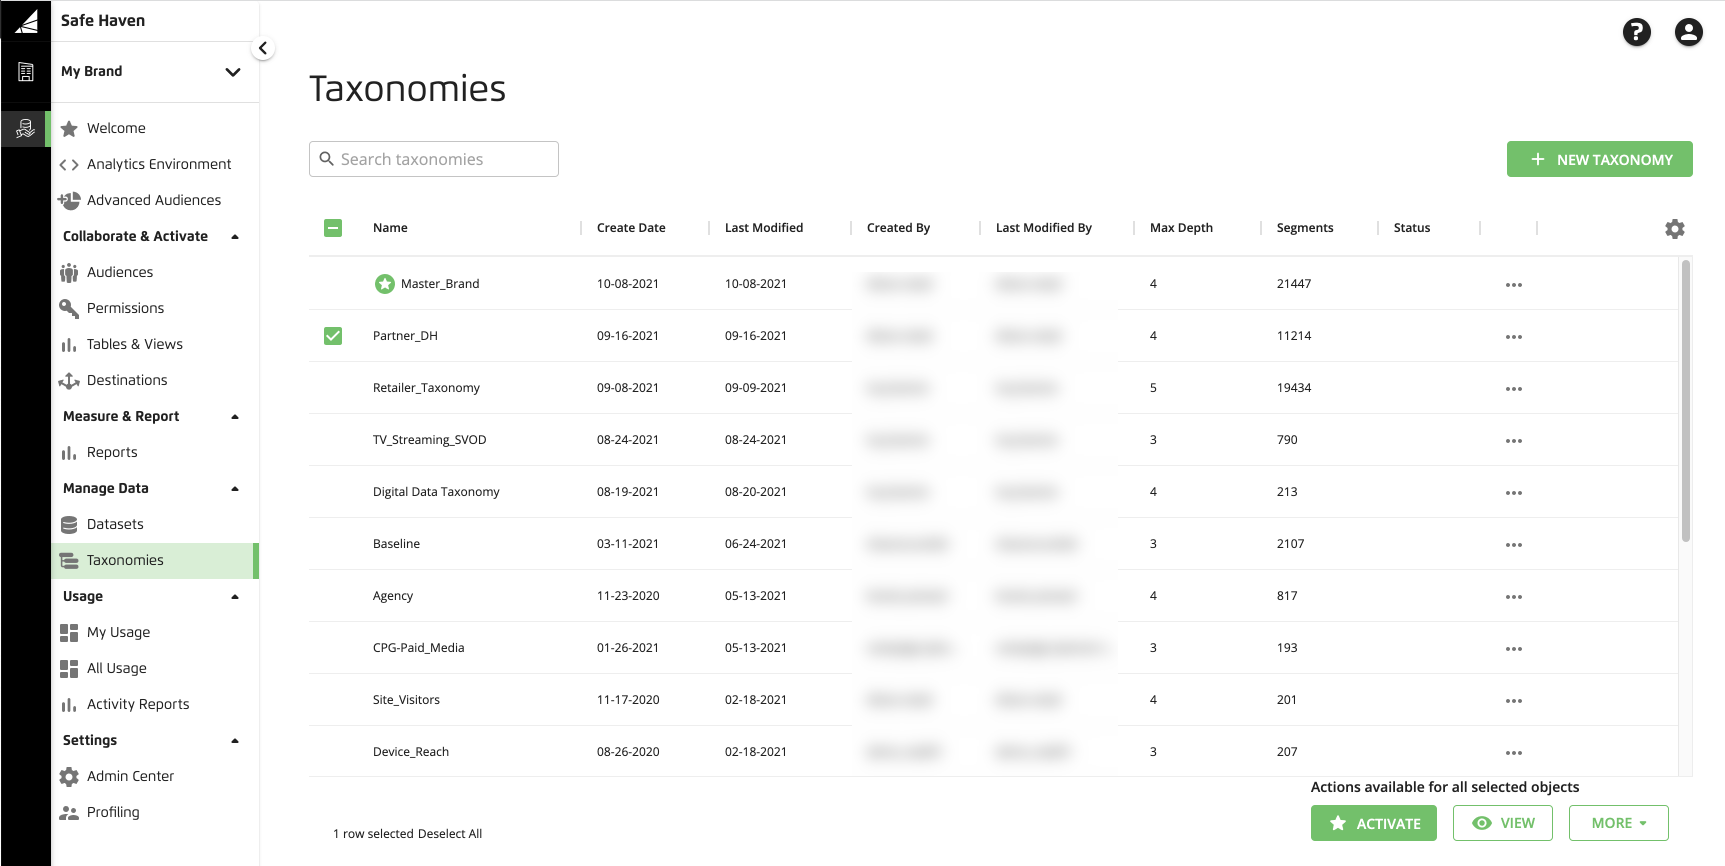The width and height of the screenshot is (1725, 866).
Task: Click the Digital Data Taxonomy name
Action: click(x=436, y=492)
